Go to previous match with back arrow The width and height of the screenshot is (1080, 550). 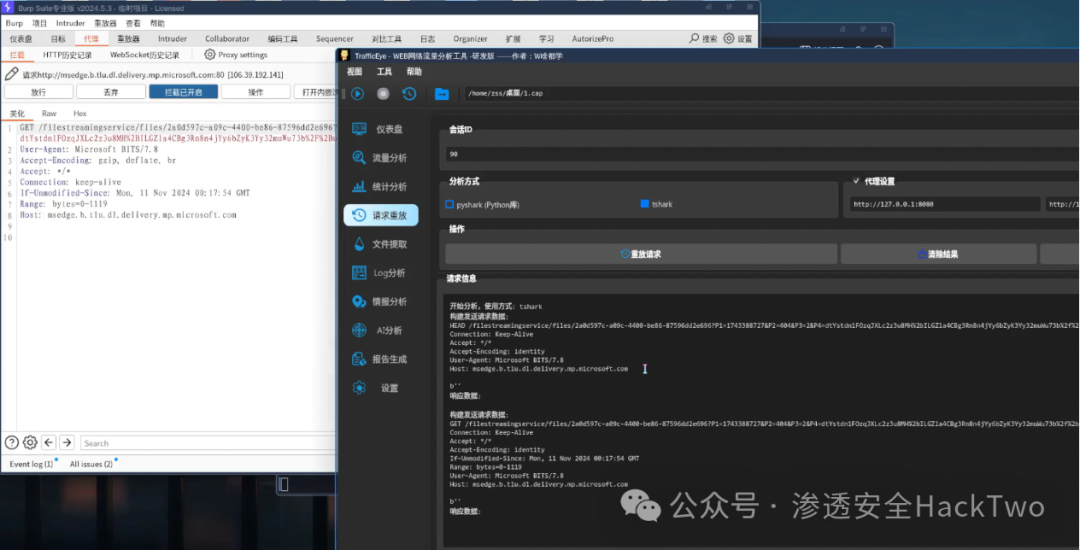pyautogui.click(x=48, y=443)
